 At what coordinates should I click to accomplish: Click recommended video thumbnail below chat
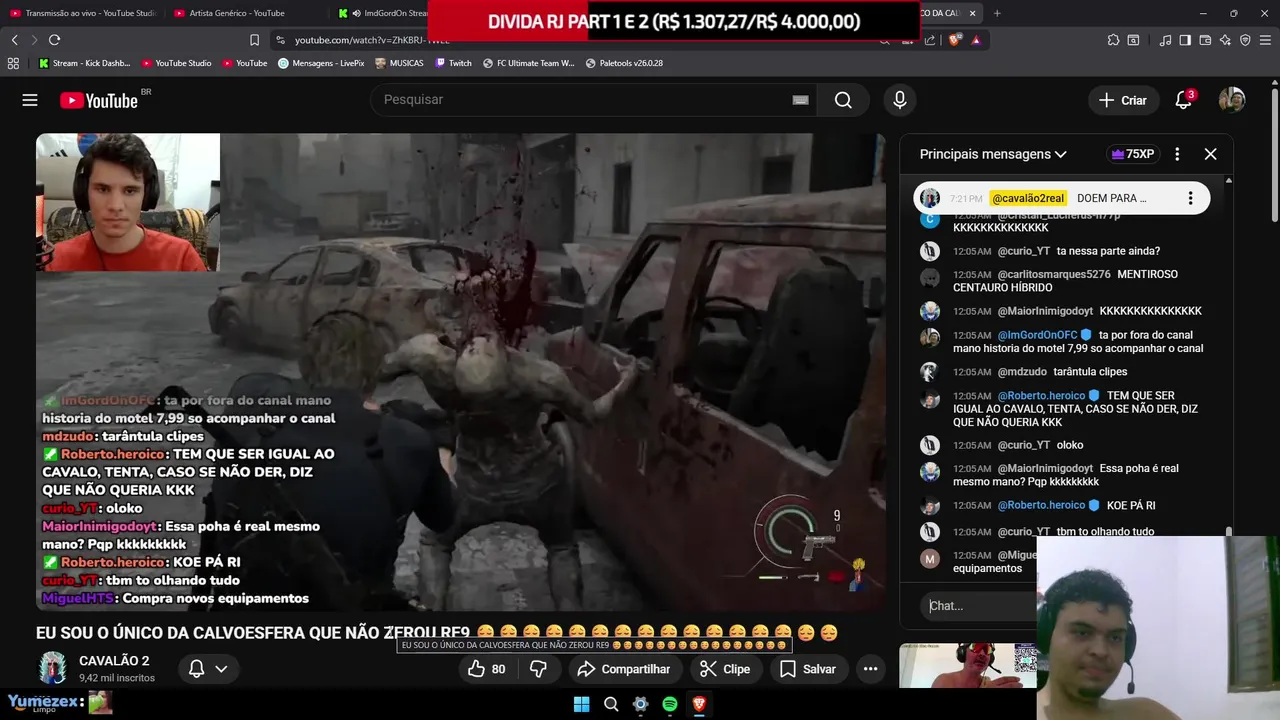(x=968, y=665)
